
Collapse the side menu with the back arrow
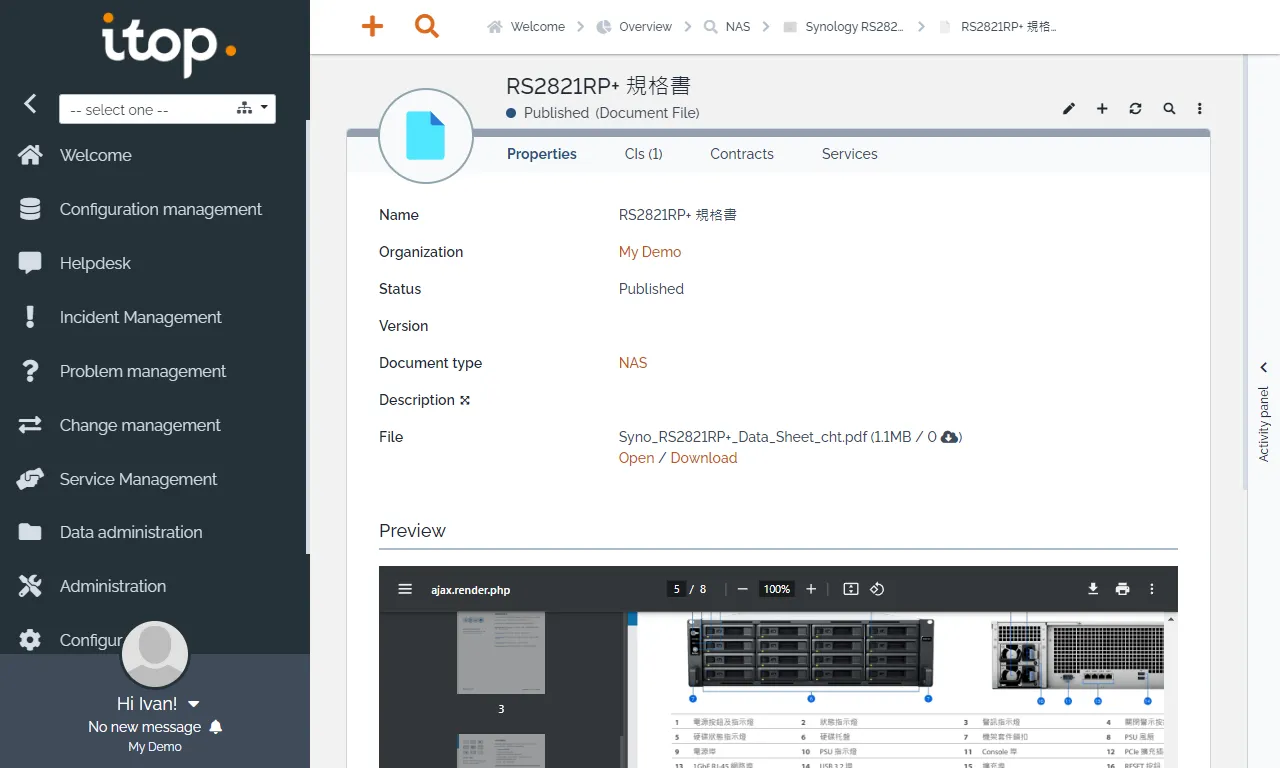(x=30, y=103)
